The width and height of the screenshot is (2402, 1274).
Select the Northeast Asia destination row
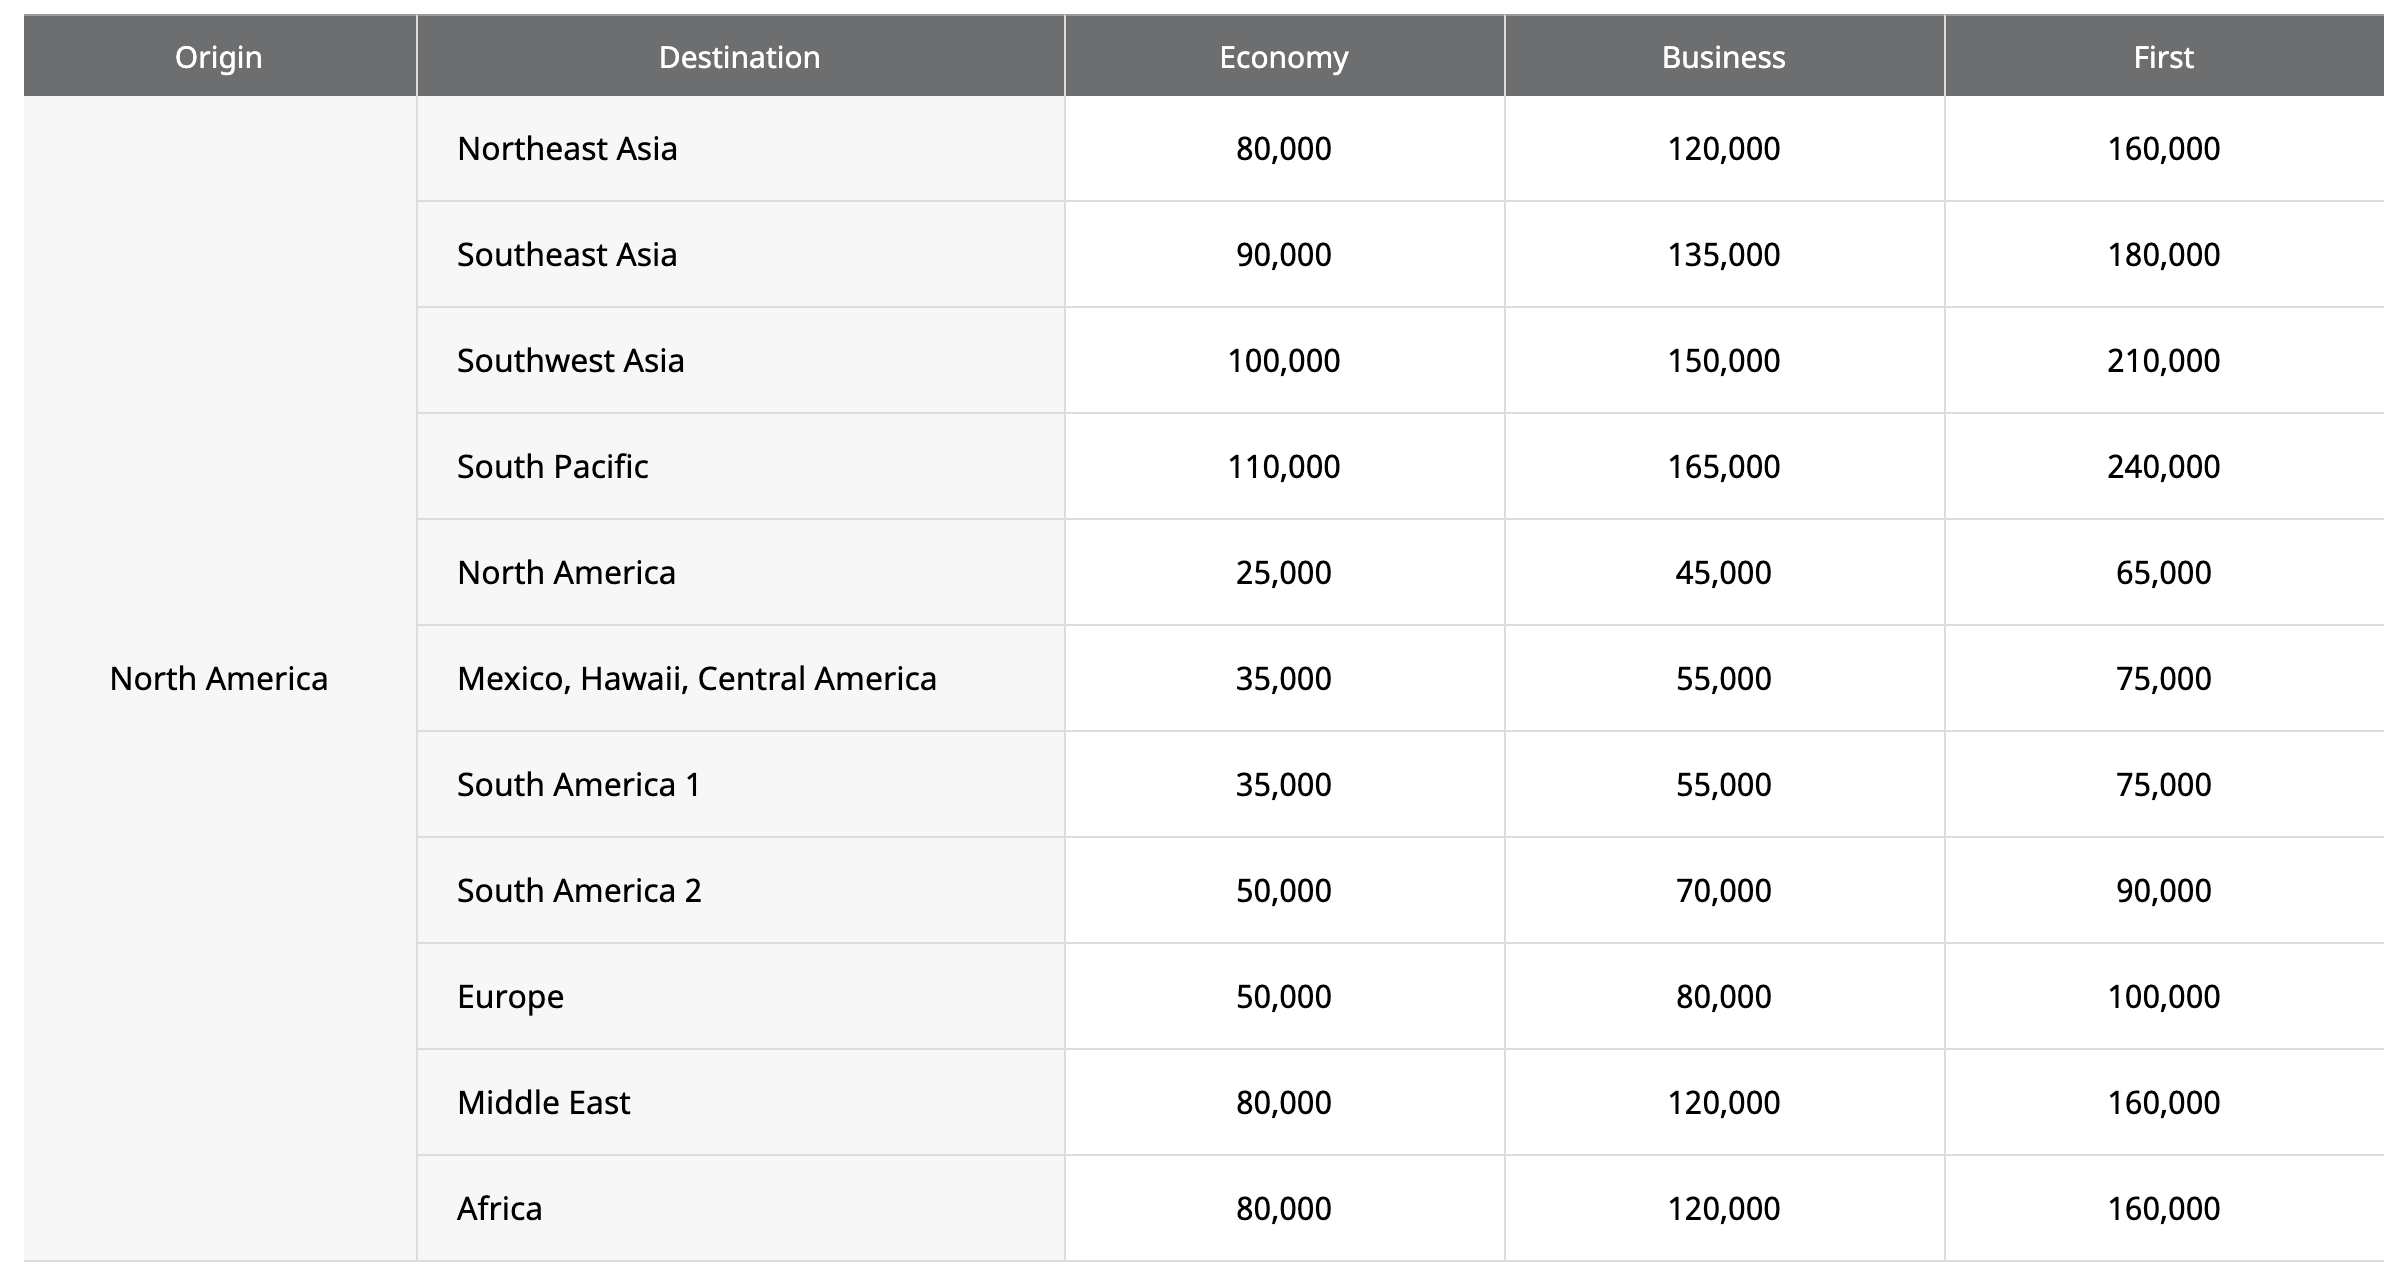pyautogui.click(x=567, y=148)
